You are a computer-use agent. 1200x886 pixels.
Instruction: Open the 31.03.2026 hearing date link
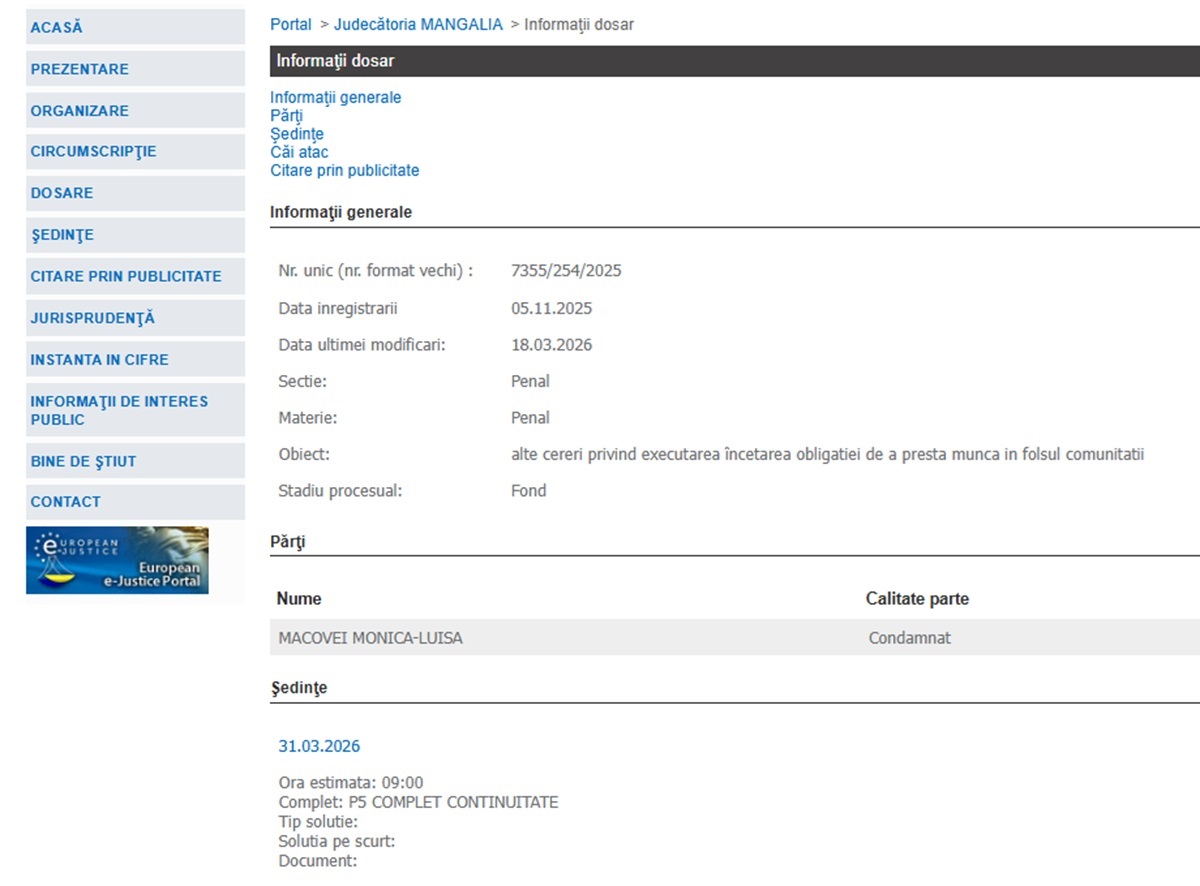(x=319, y=746)
